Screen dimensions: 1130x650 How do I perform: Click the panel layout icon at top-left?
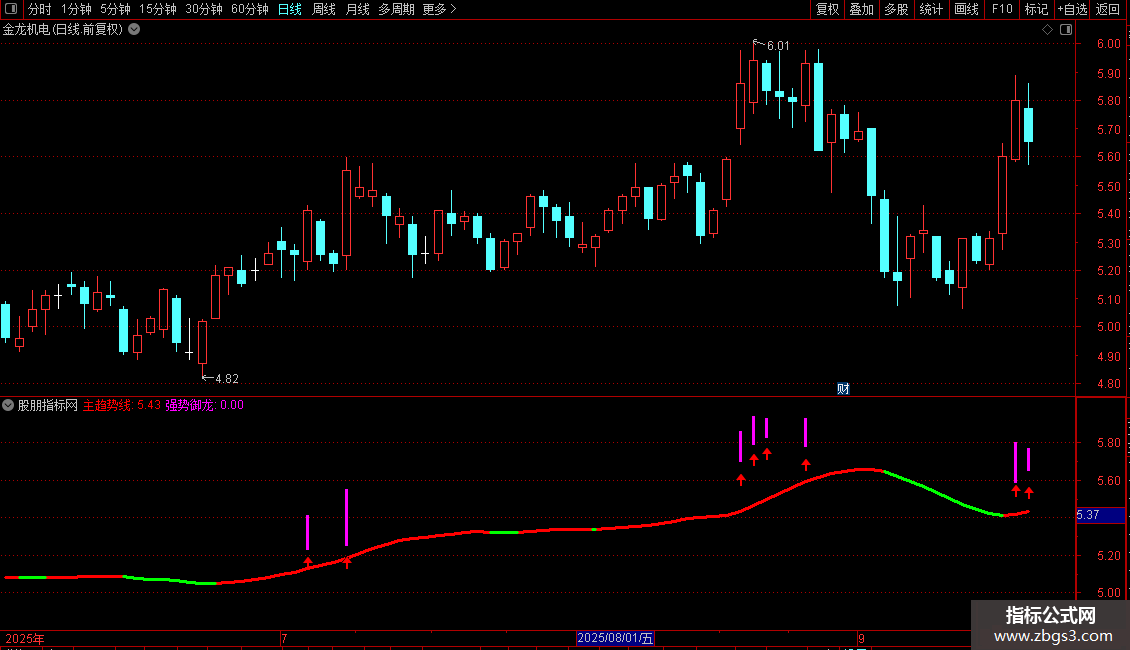11,9
